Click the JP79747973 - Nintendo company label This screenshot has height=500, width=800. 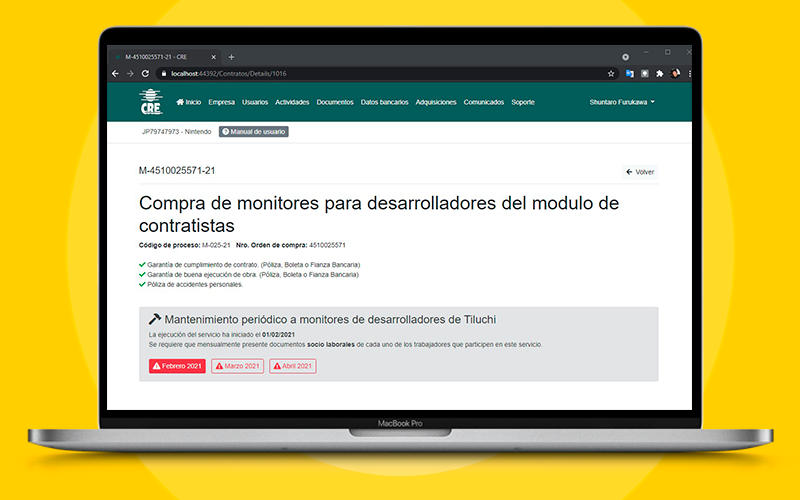click(177, 132)
